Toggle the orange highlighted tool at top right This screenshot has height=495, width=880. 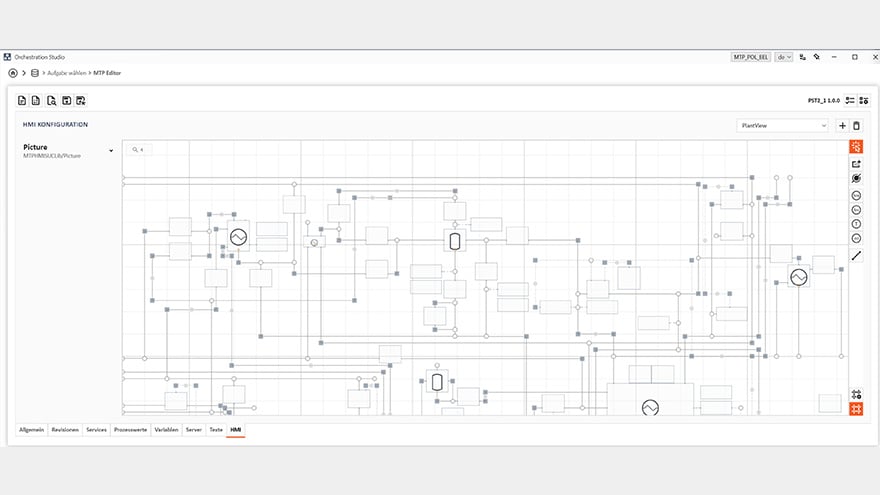856,147
